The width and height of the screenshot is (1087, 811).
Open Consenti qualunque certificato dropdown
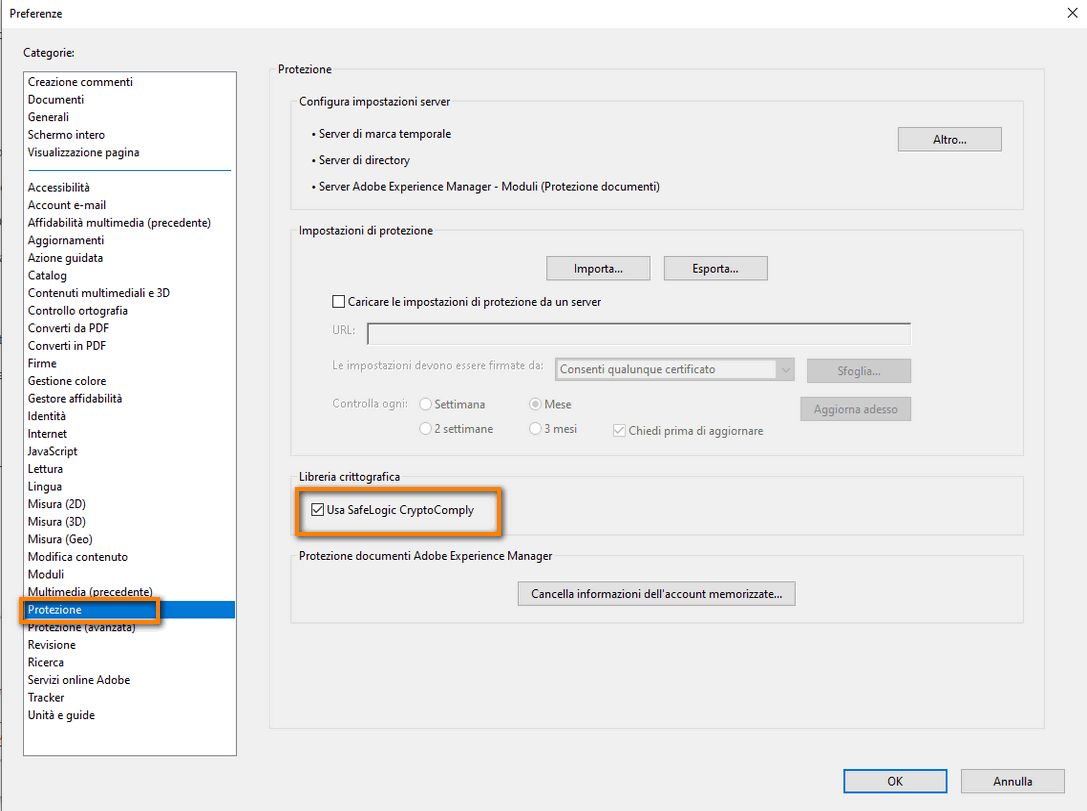675,369
